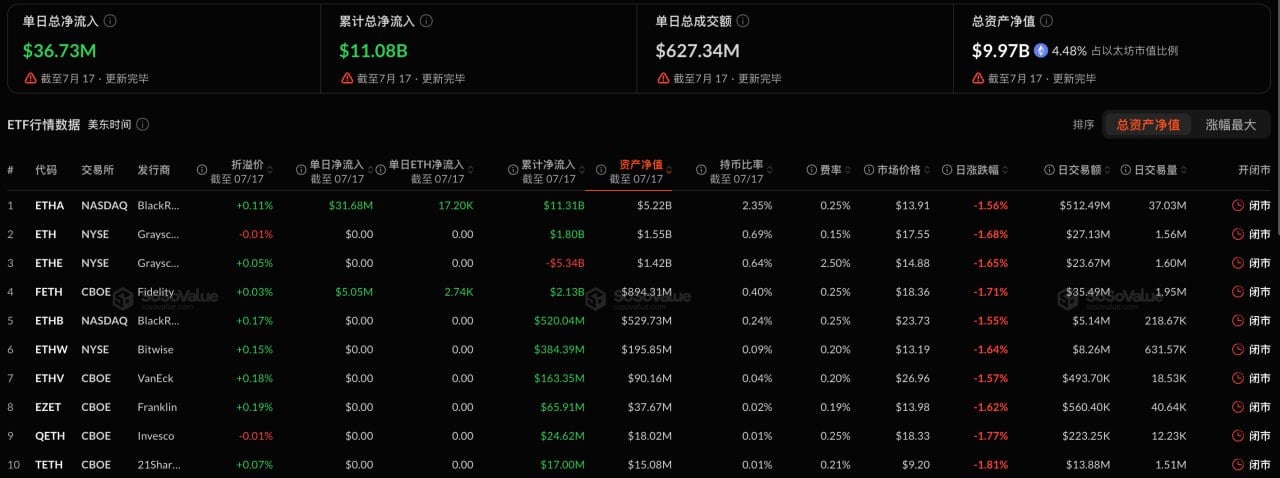Screen dimensions: 1280x478
Task: Switch to the 涨幅最大 sort tab
Action: (x=1230, y=125)
